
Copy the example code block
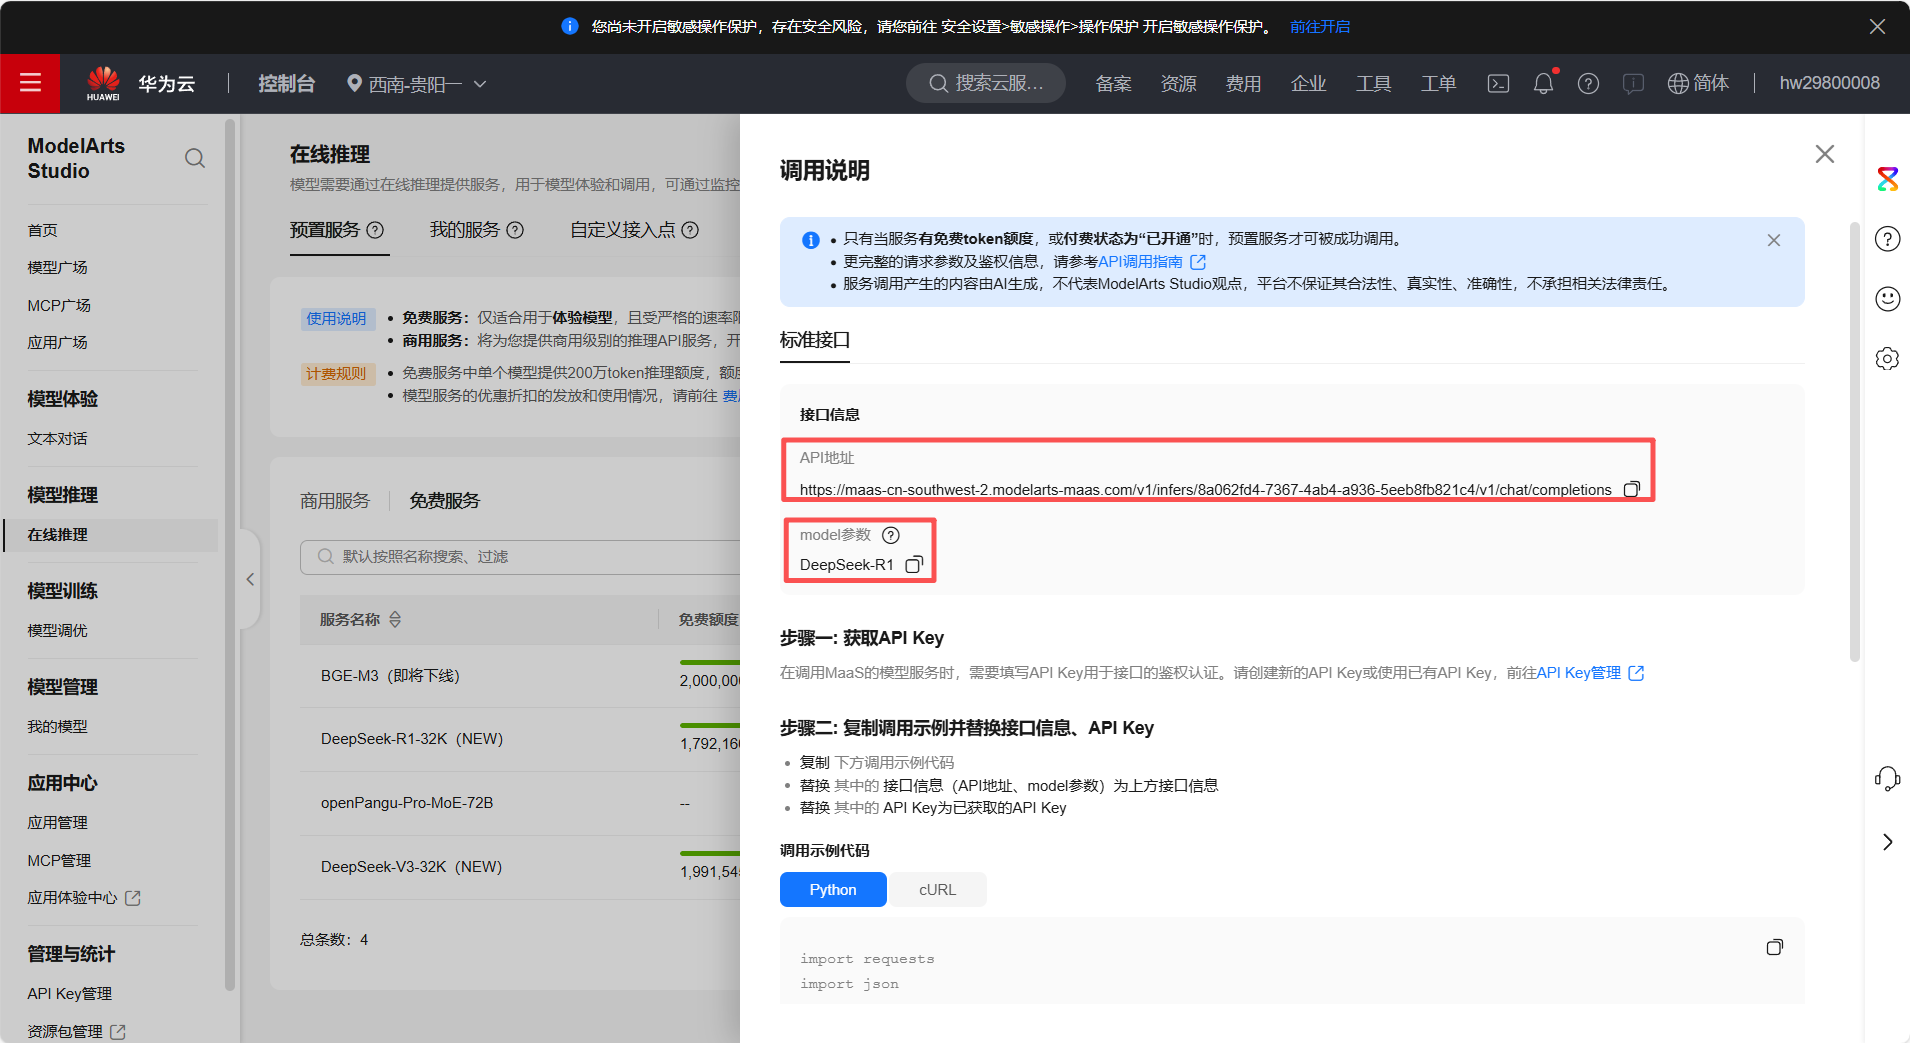click(1775, 947)
